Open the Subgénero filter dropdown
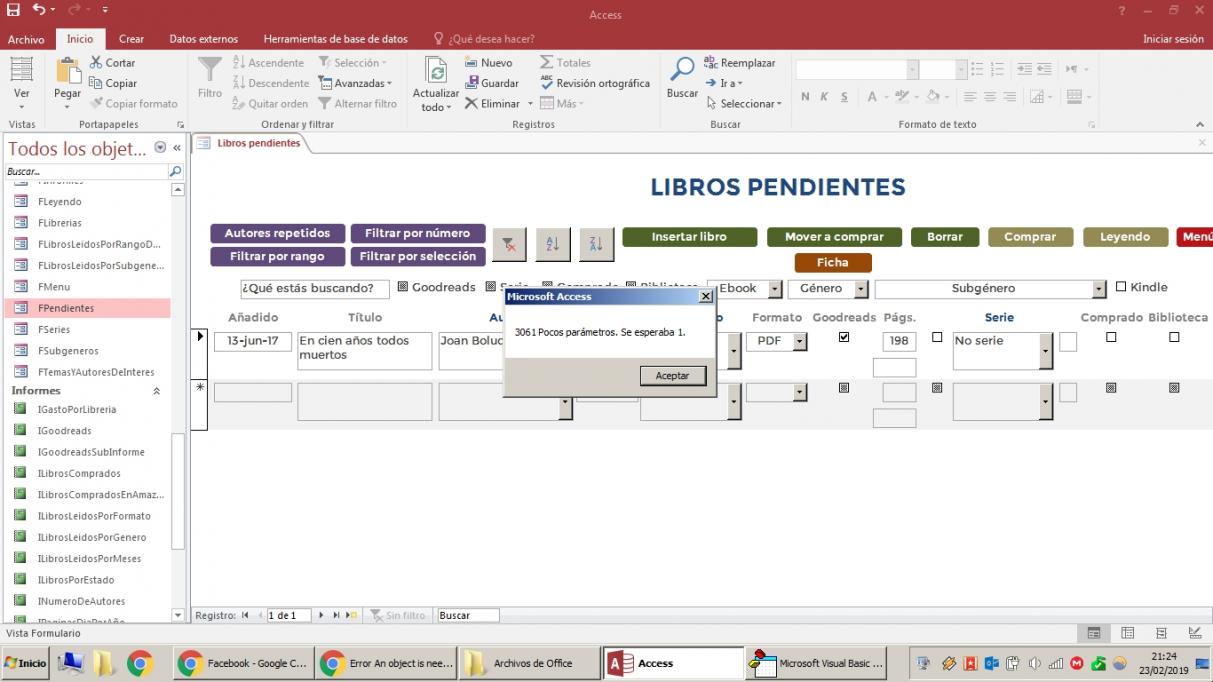1213x682 pixels. pos(1100,289)
